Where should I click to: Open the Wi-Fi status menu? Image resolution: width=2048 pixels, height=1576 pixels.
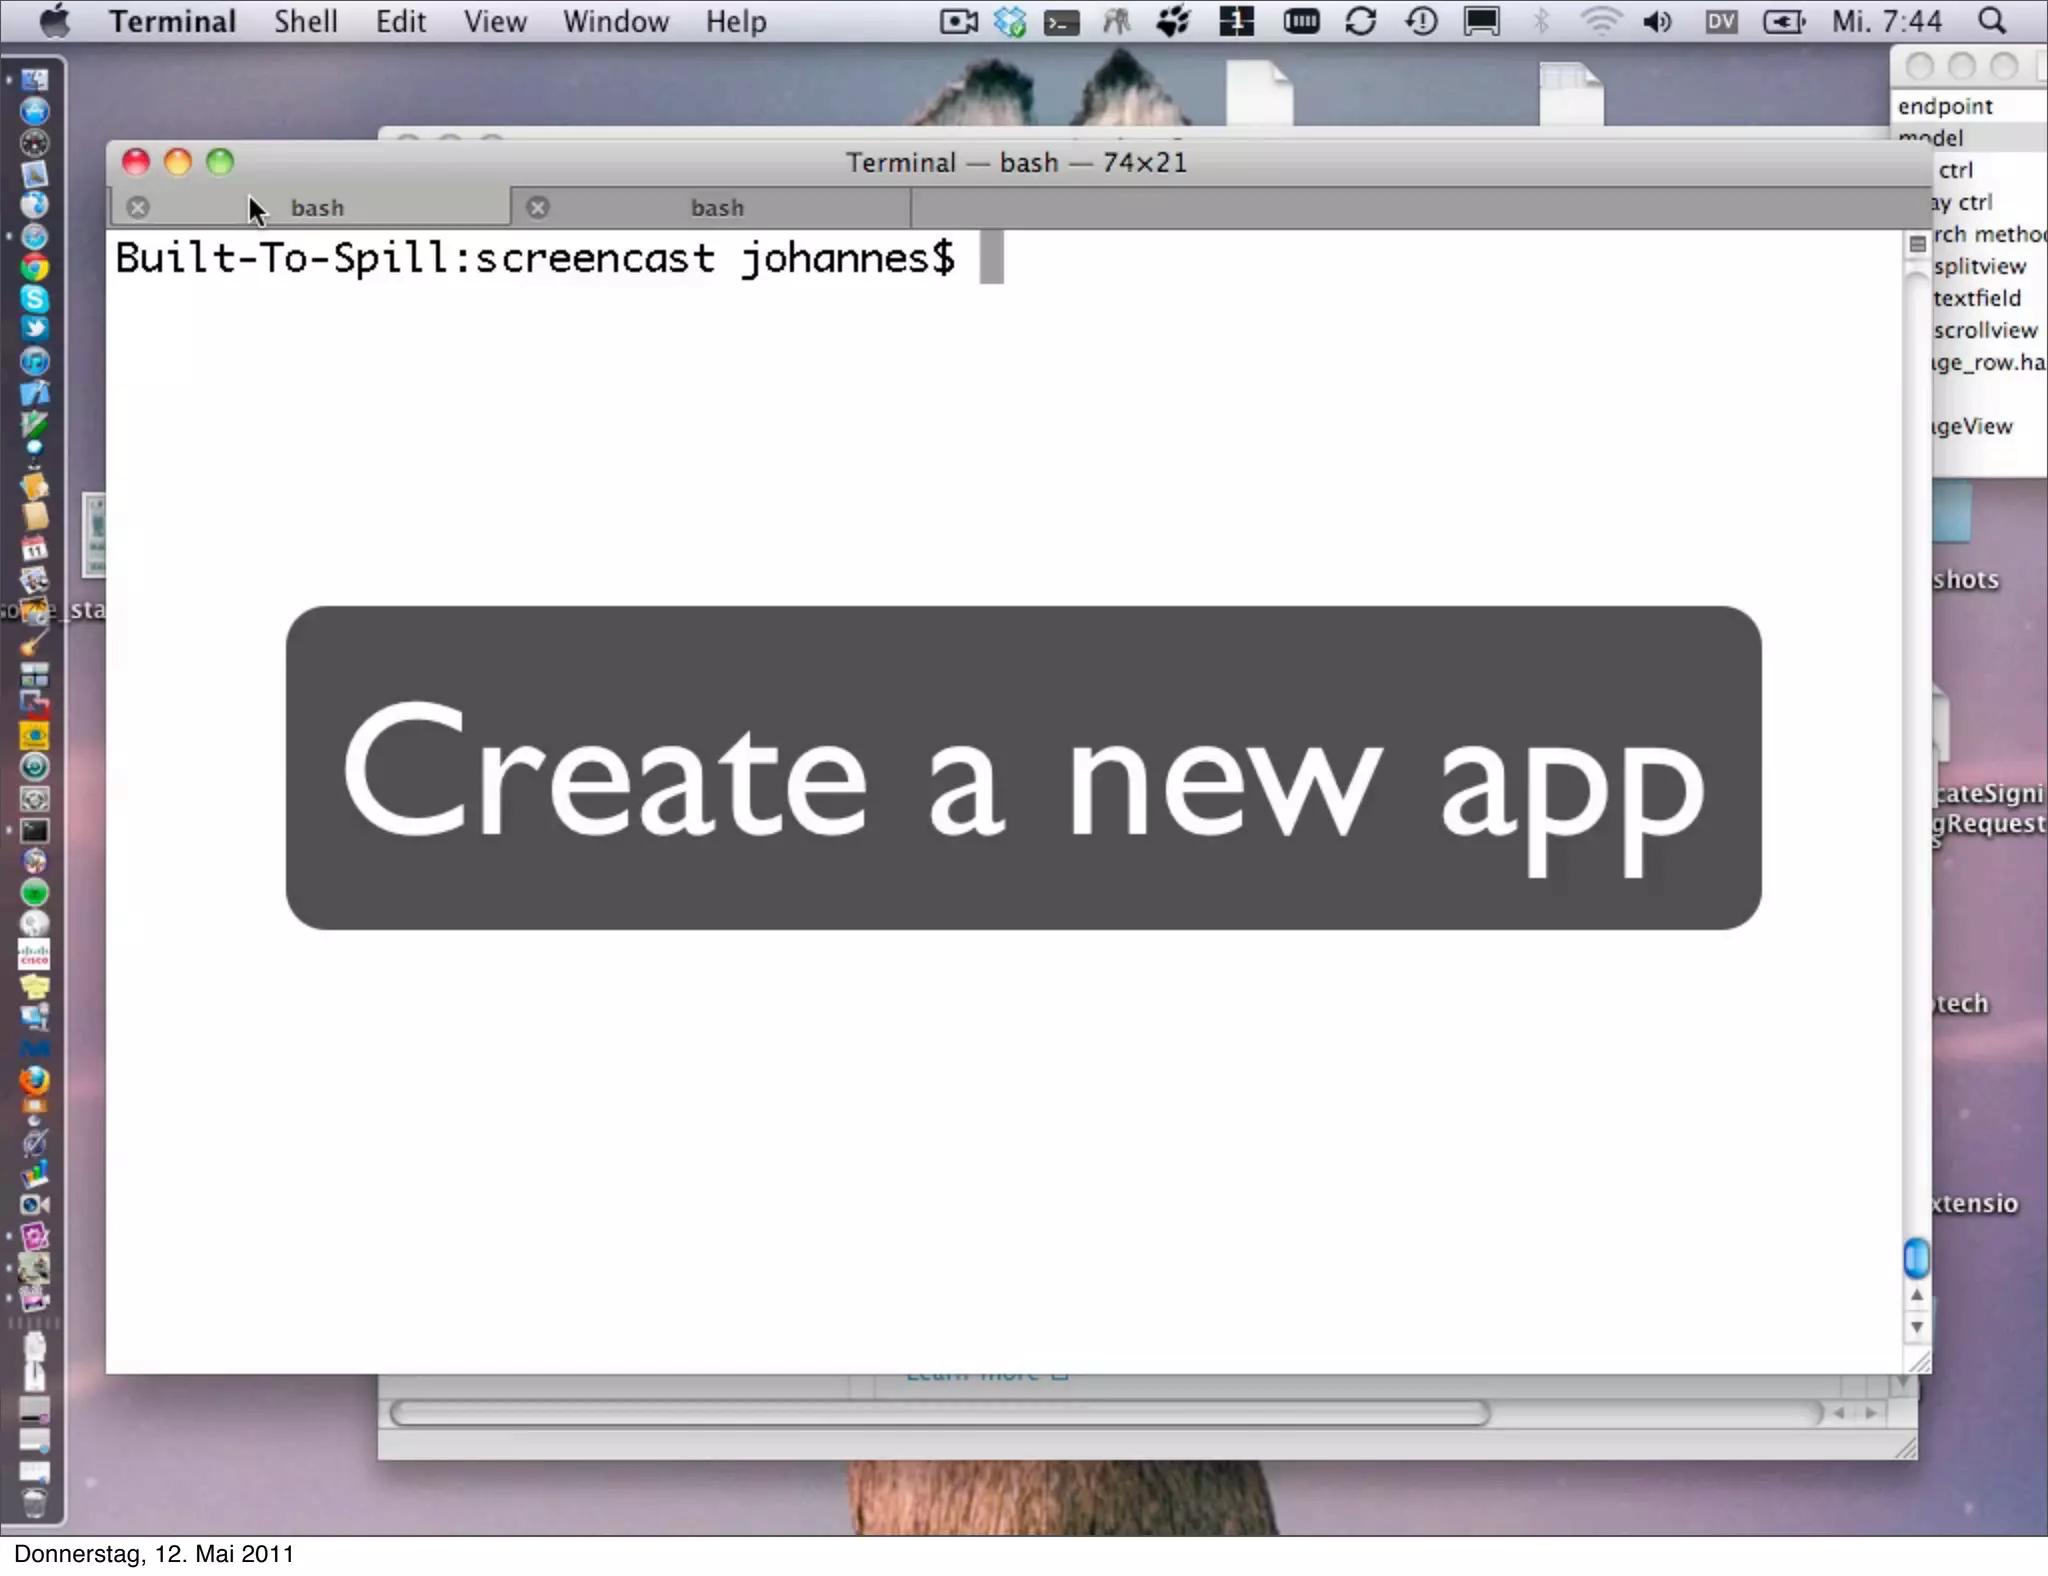[1600, 21]
